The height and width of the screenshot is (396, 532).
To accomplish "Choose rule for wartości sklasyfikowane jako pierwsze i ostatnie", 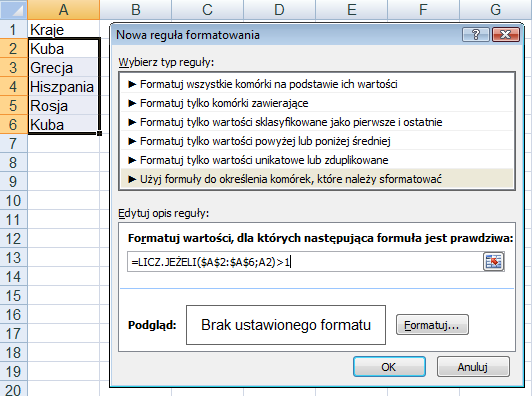I will tap(317, 122).
